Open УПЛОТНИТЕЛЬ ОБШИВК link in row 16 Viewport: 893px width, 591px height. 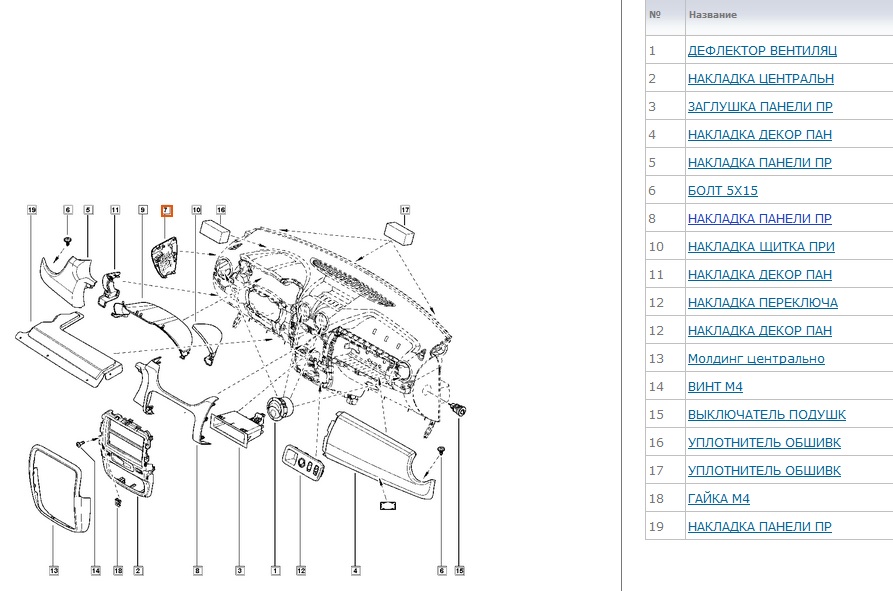point(764,442)
